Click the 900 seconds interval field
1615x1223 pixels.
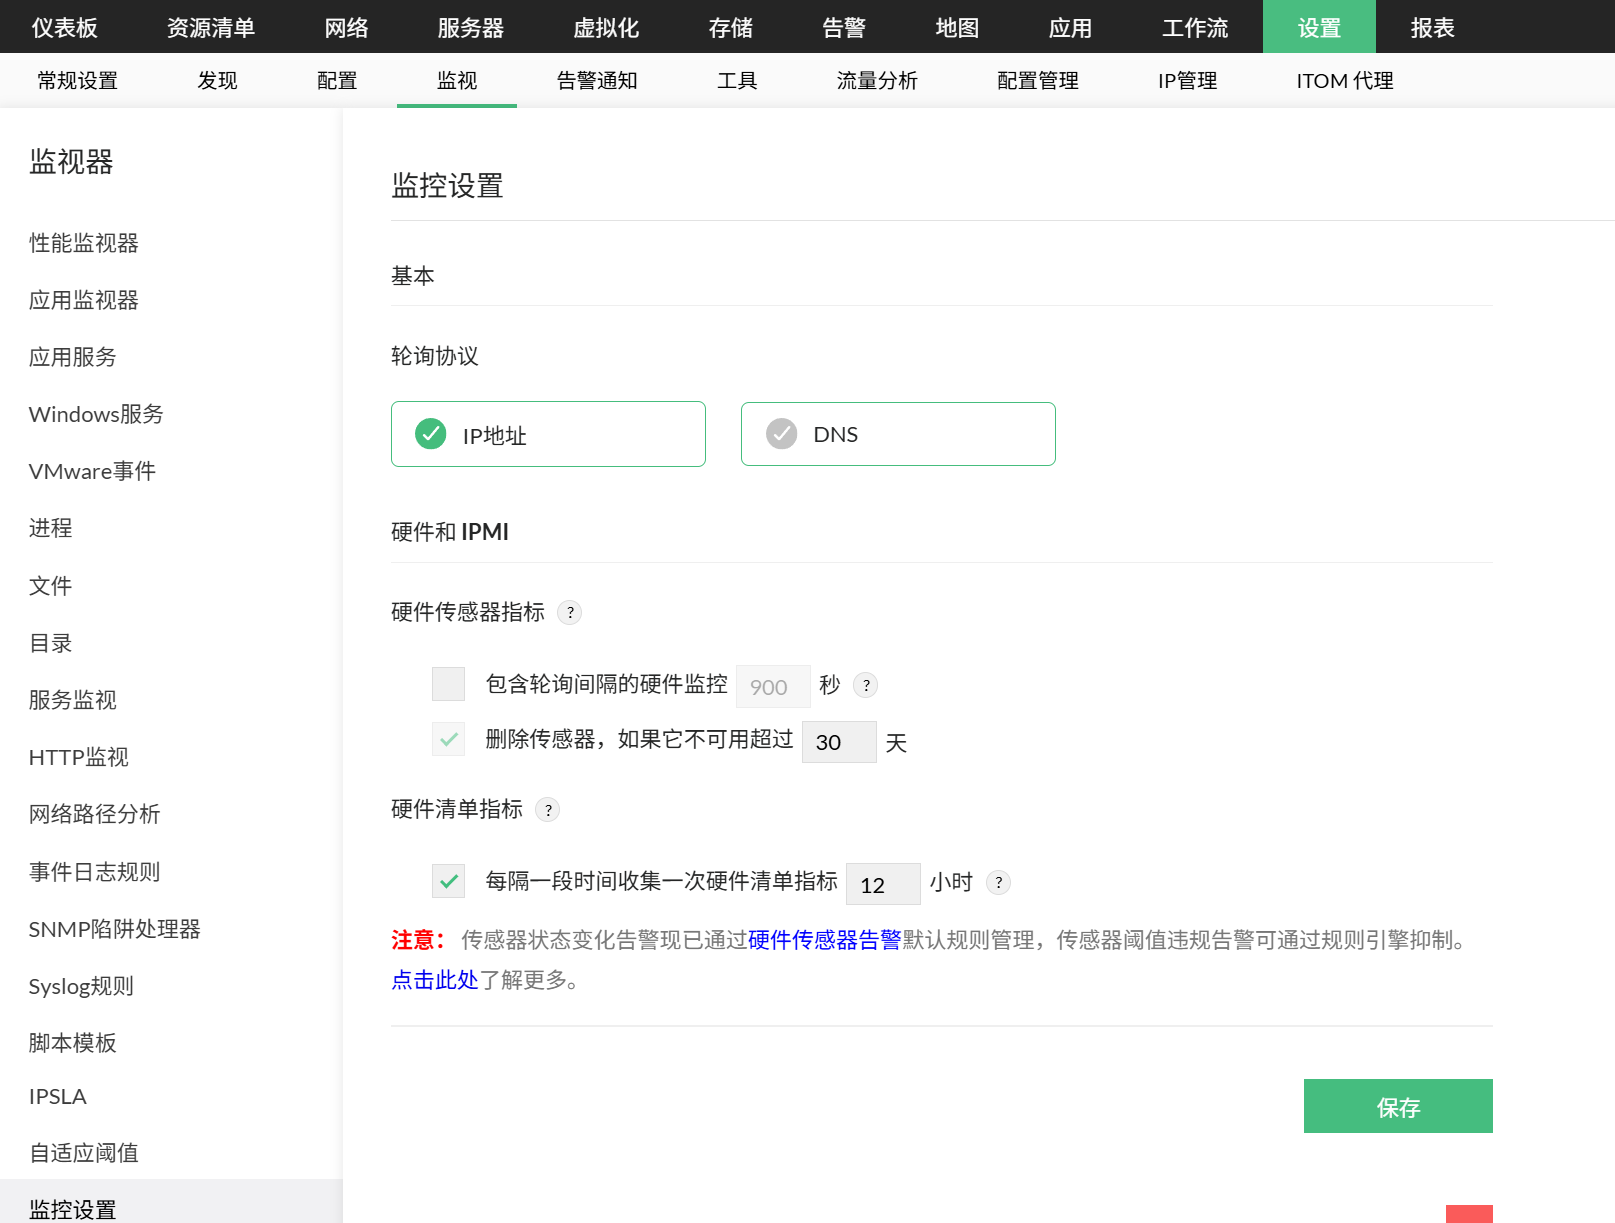pyautogui.click(x=773, y=686)
